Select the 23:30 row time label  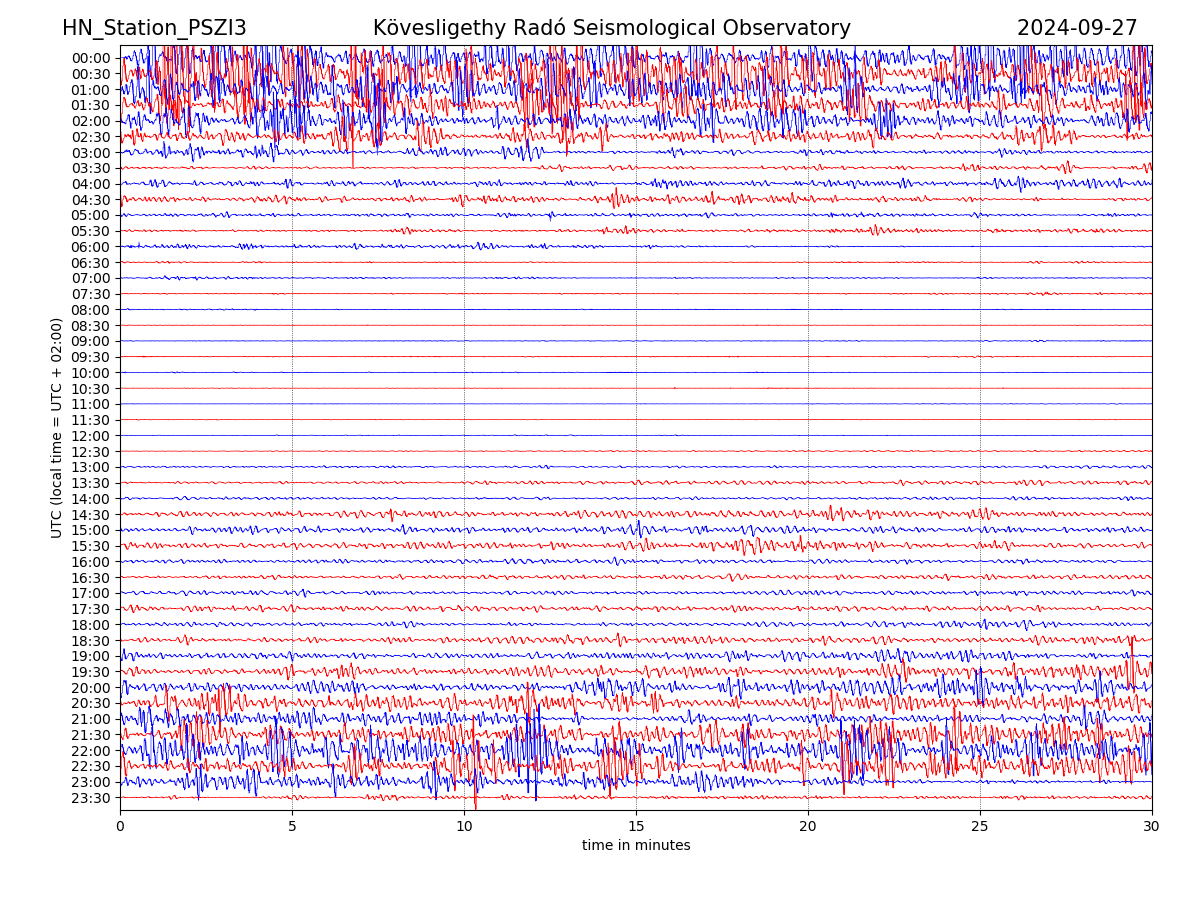tap(91, 798)
